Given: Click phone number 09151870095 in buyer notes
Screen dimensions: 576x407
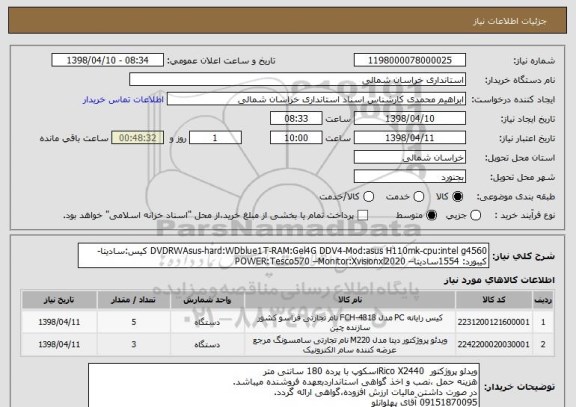Looking at the screenshot, I should coord(449,402).
